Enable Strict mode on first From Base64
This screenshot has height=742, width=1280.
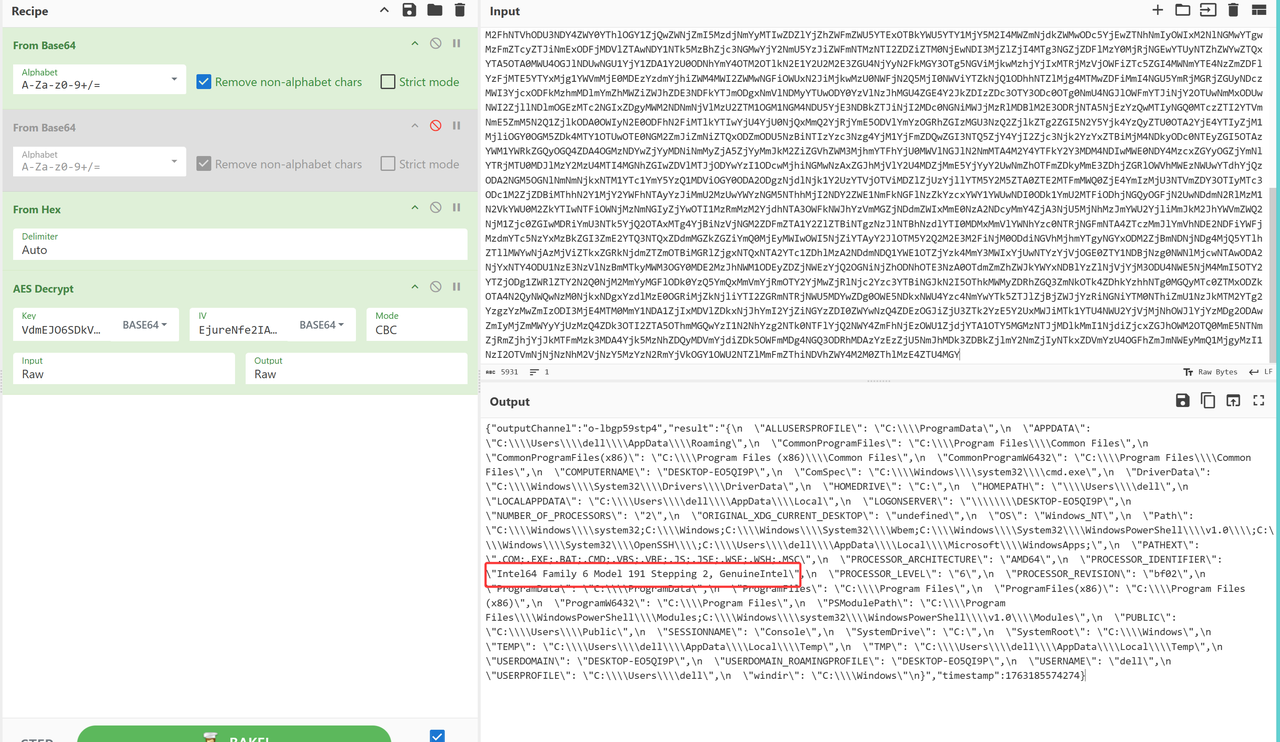pos(388,82)
